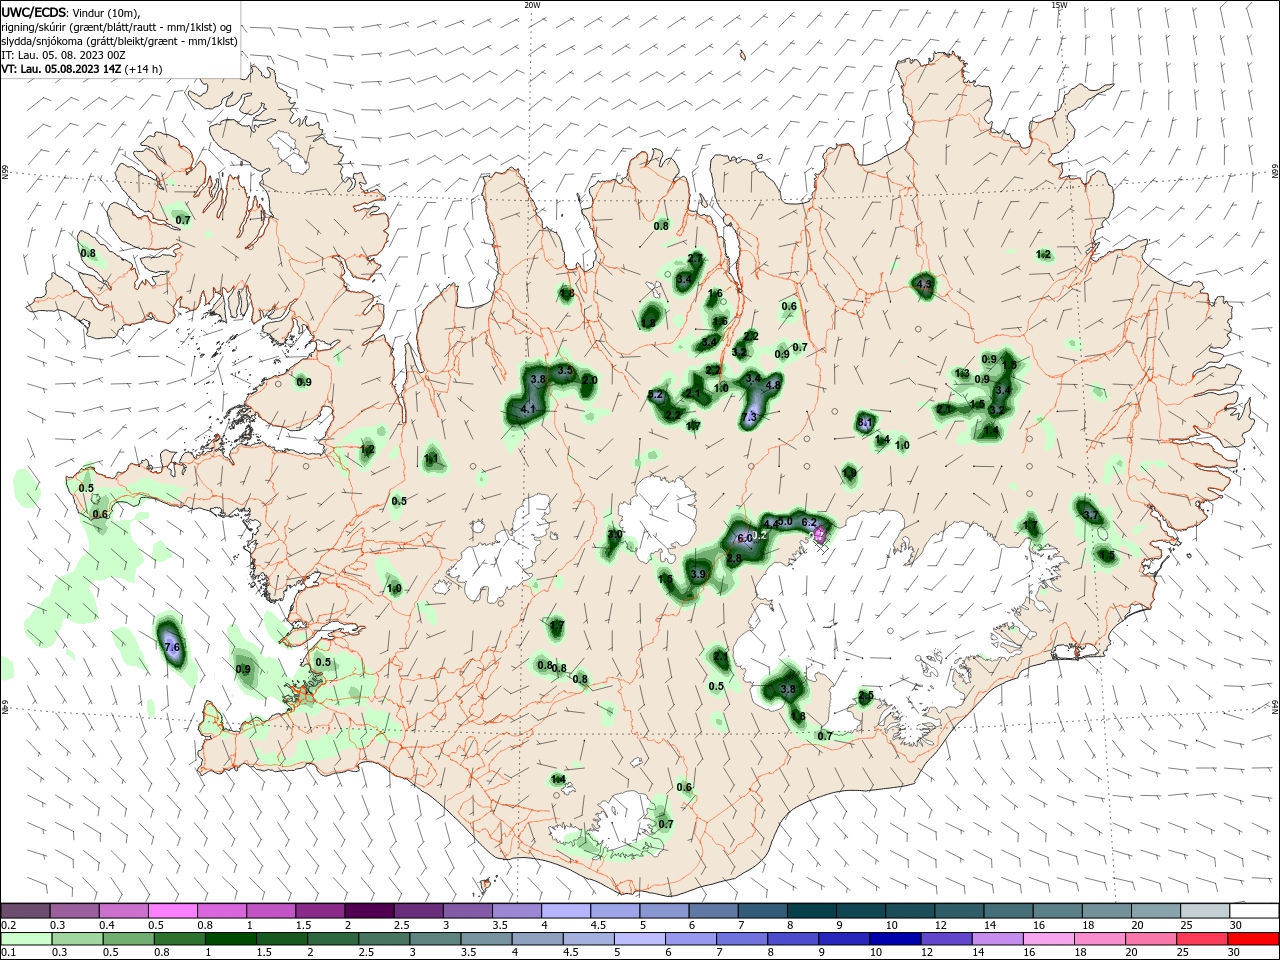
Task: Click the top-row legend swatch between 0.2 and 0.3
Action: (26, 911)
